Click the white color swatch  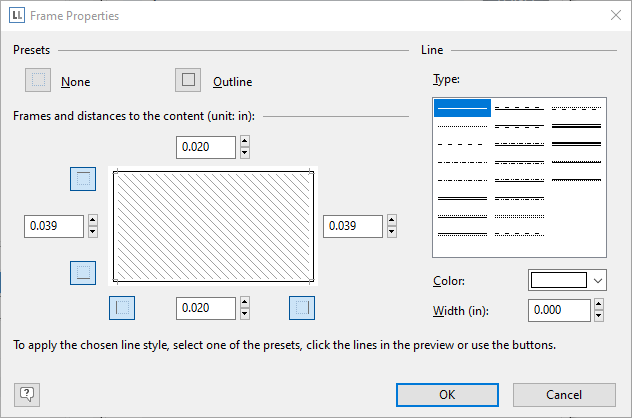point(558,281)
